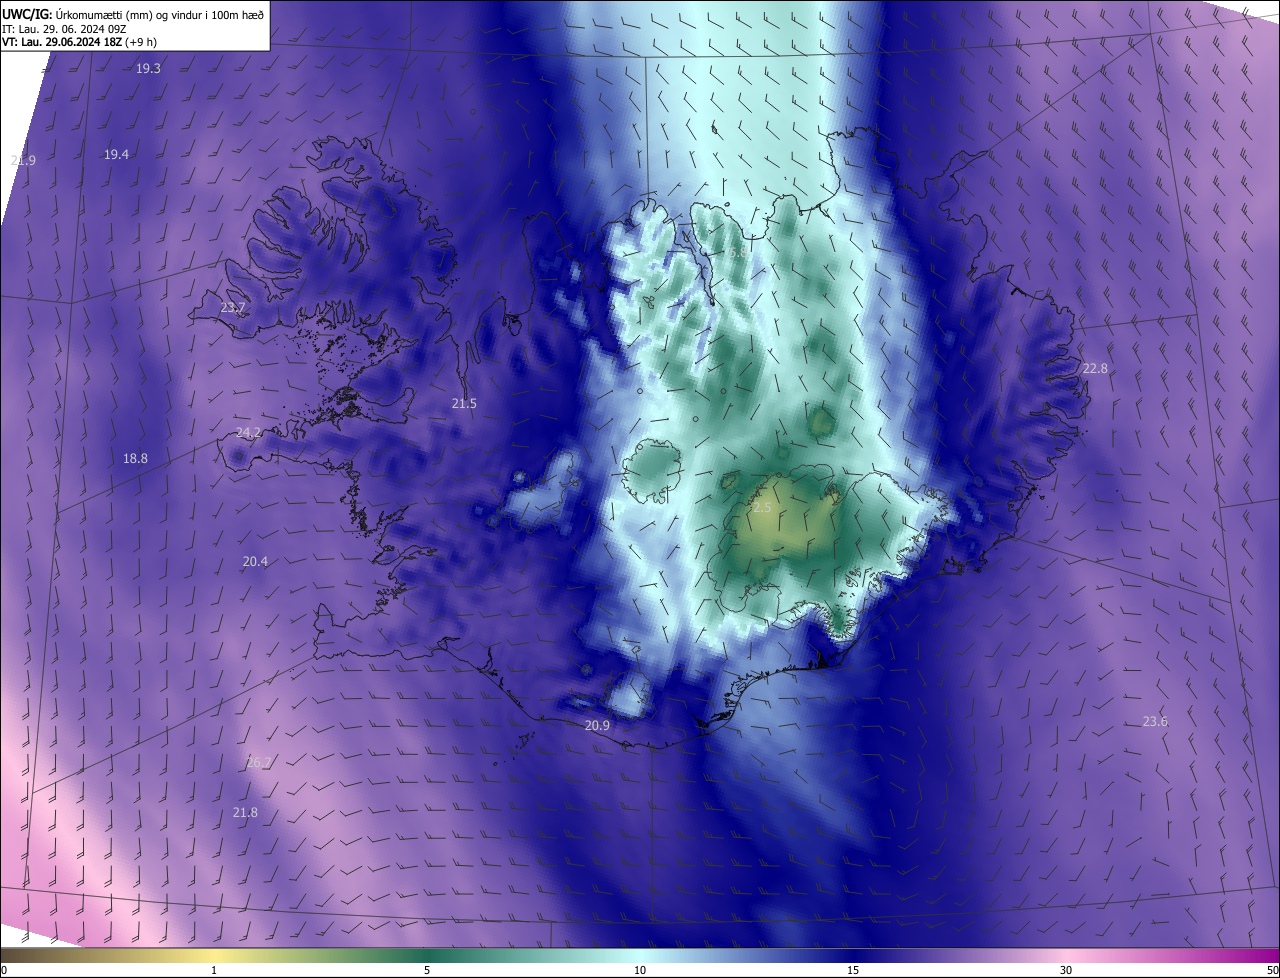1280x978 pixels.
Task: Click the 23.7 value label
Action: pos(233,308)
